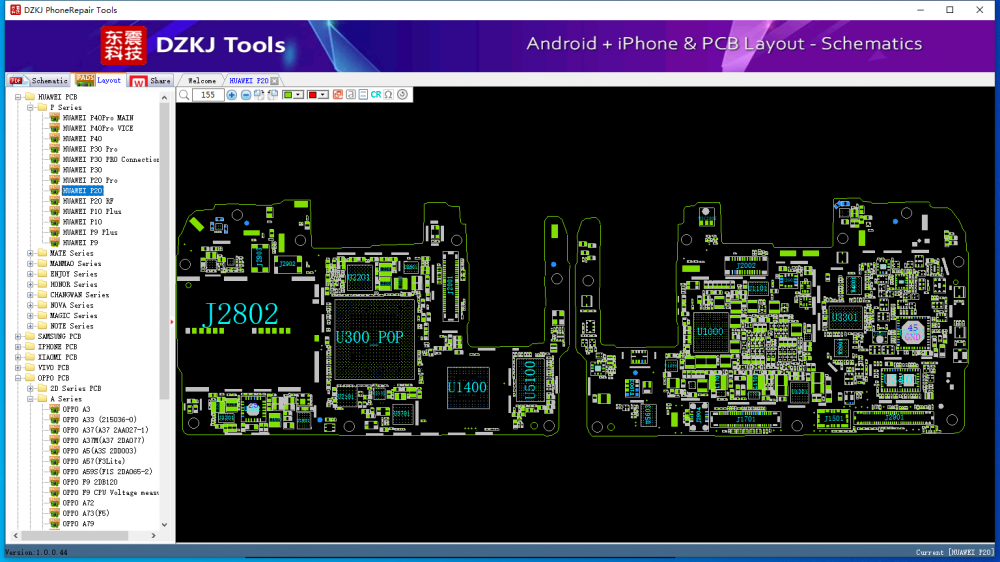1000x562 pixels.
Task: Open the red color dropdown arrow
Action: pos(323,95)
